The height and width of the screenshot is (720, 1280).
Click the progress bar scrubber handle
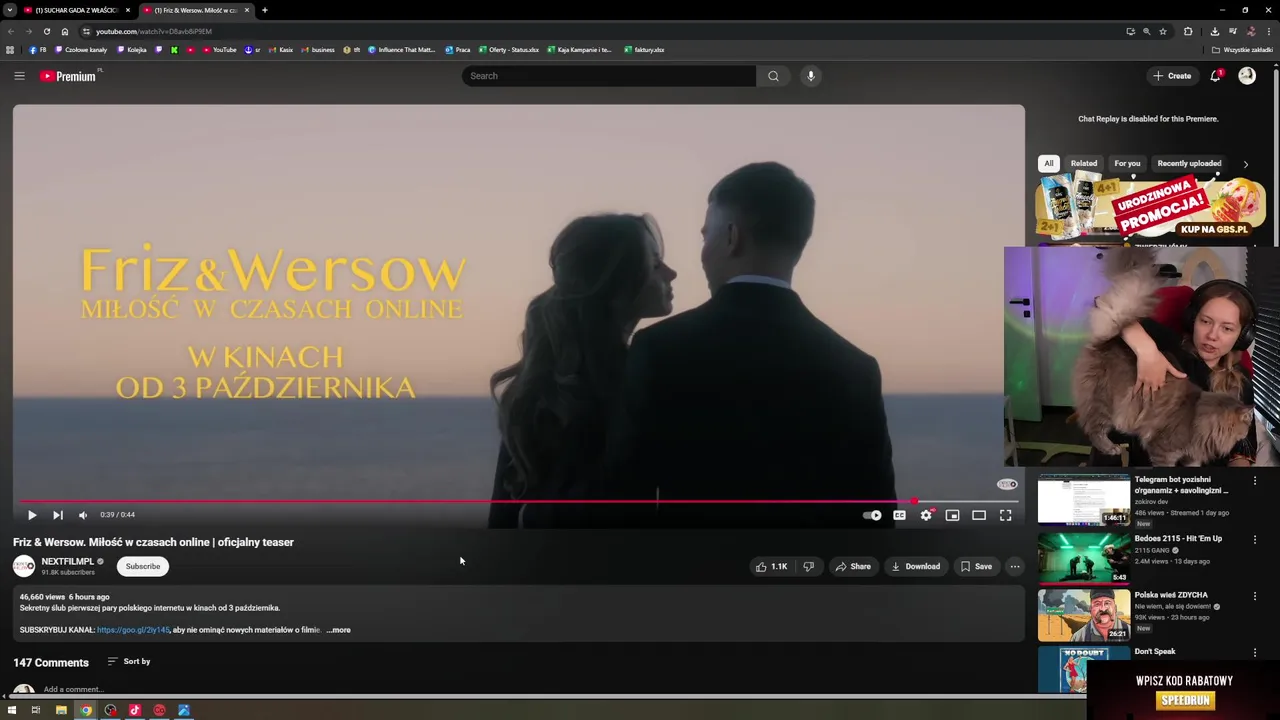click(x=914, y=501)
